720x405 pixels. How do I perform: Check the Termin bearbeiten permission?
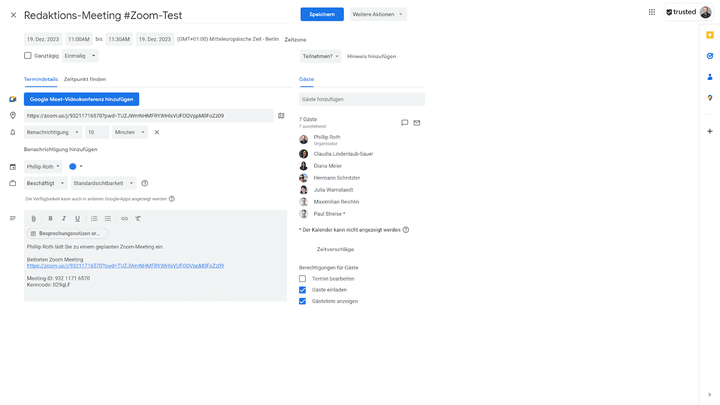pos(303,279)
